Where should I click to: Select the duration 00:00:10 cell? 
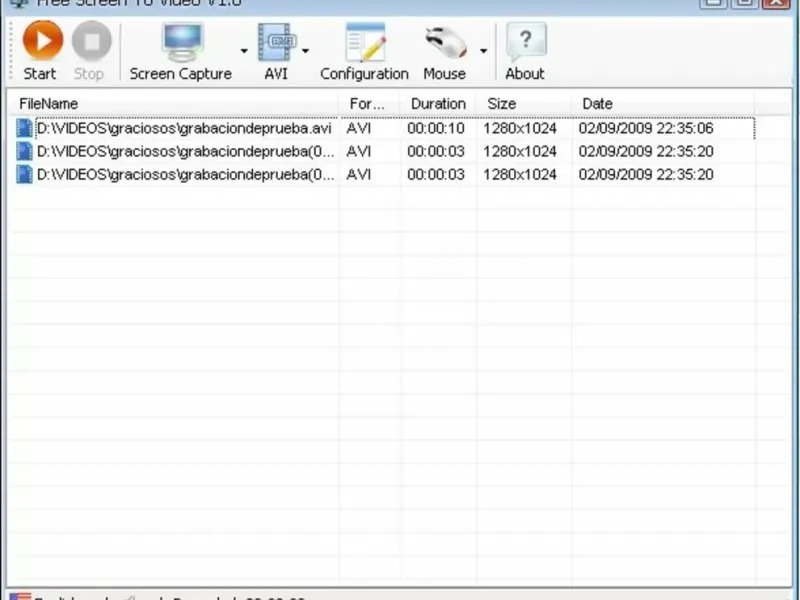(x=436, y=128)
